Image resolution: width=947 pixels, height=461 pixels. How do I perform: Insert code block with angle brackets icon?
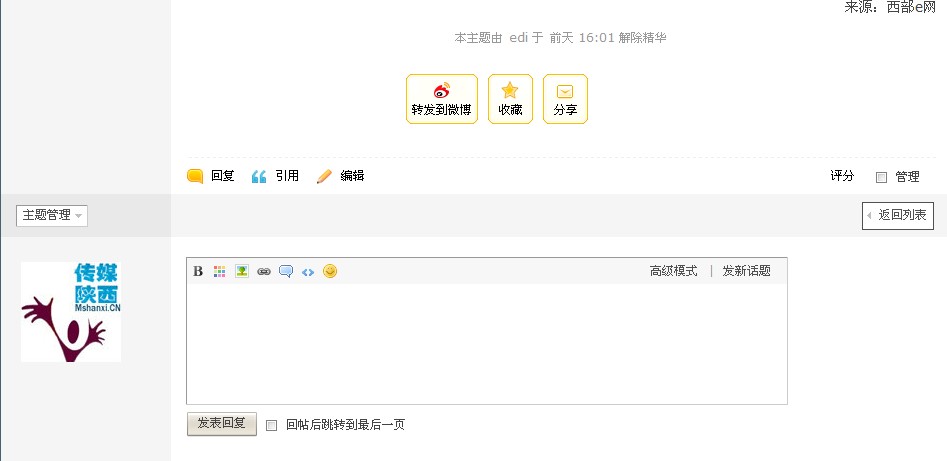click(308, 272)
